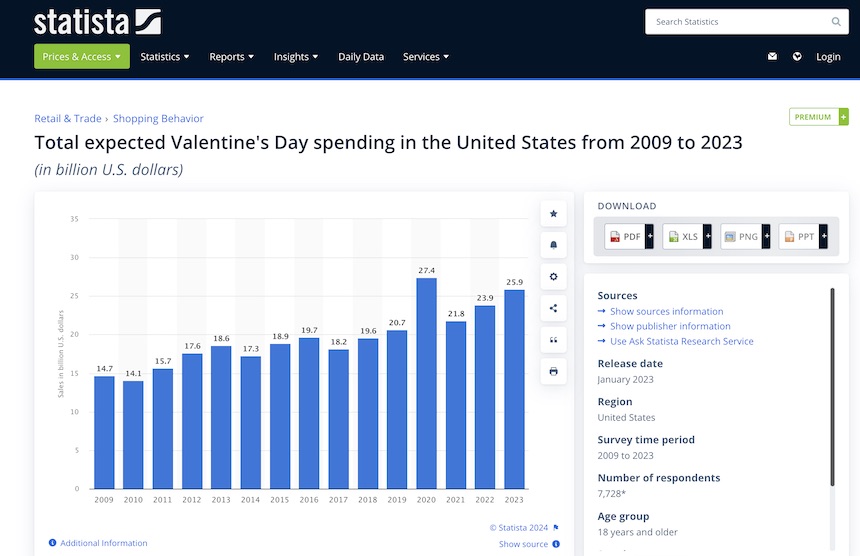This screenshot has width=860, height=556.
Task: Click the 2021 bar with 21.8
Action: (456, 405)
